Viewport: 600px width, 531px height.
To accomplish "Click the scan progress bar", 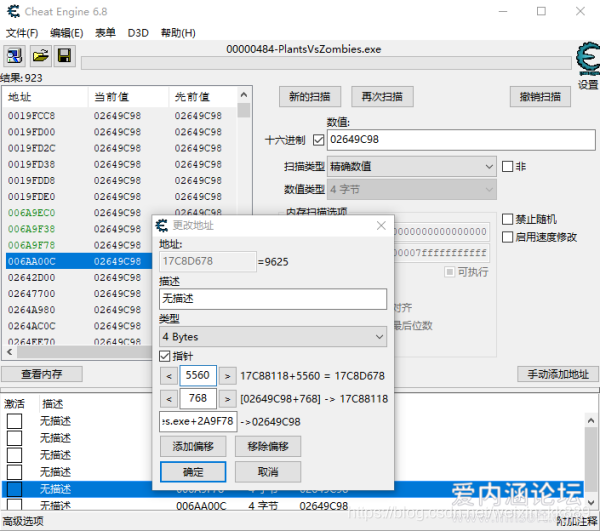I will [x=326, y=63].
